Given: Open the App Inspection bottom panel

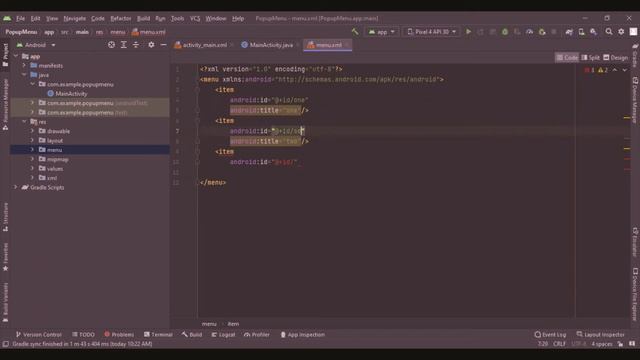Looking at the screenshot, I should coord(302,334).
